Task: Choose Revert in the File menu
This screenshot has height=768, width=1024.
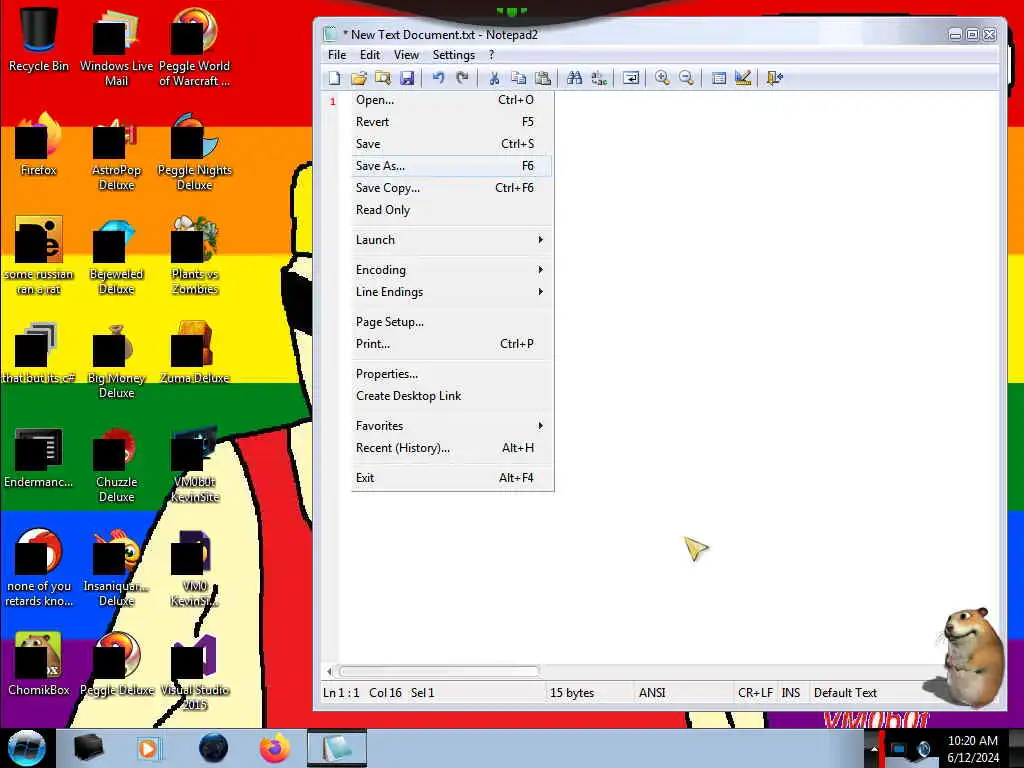Action: point(452,122)
